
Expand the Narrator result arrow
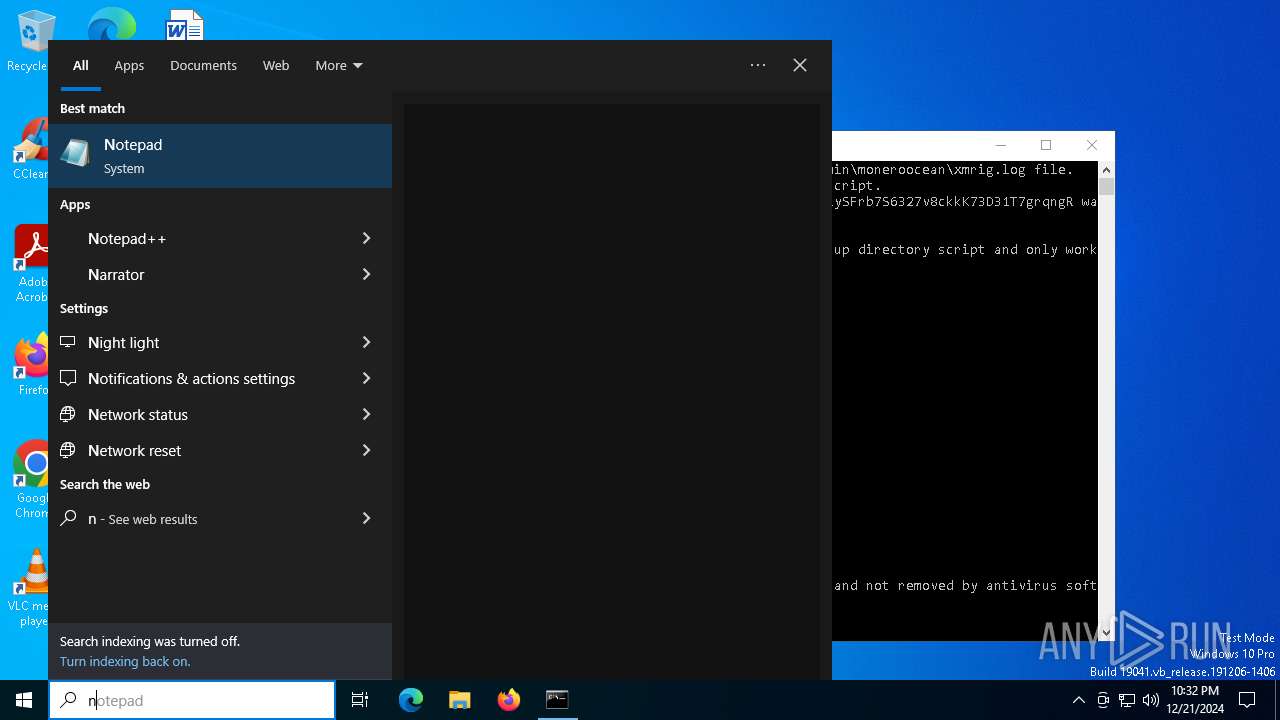(366, 274)
